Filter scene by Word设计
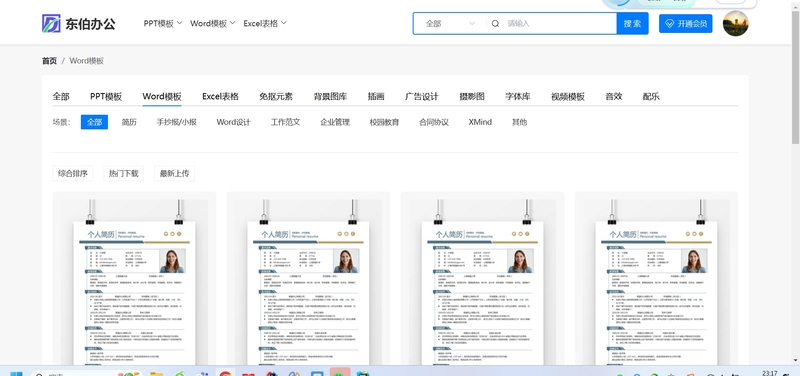 pos(234,122)
